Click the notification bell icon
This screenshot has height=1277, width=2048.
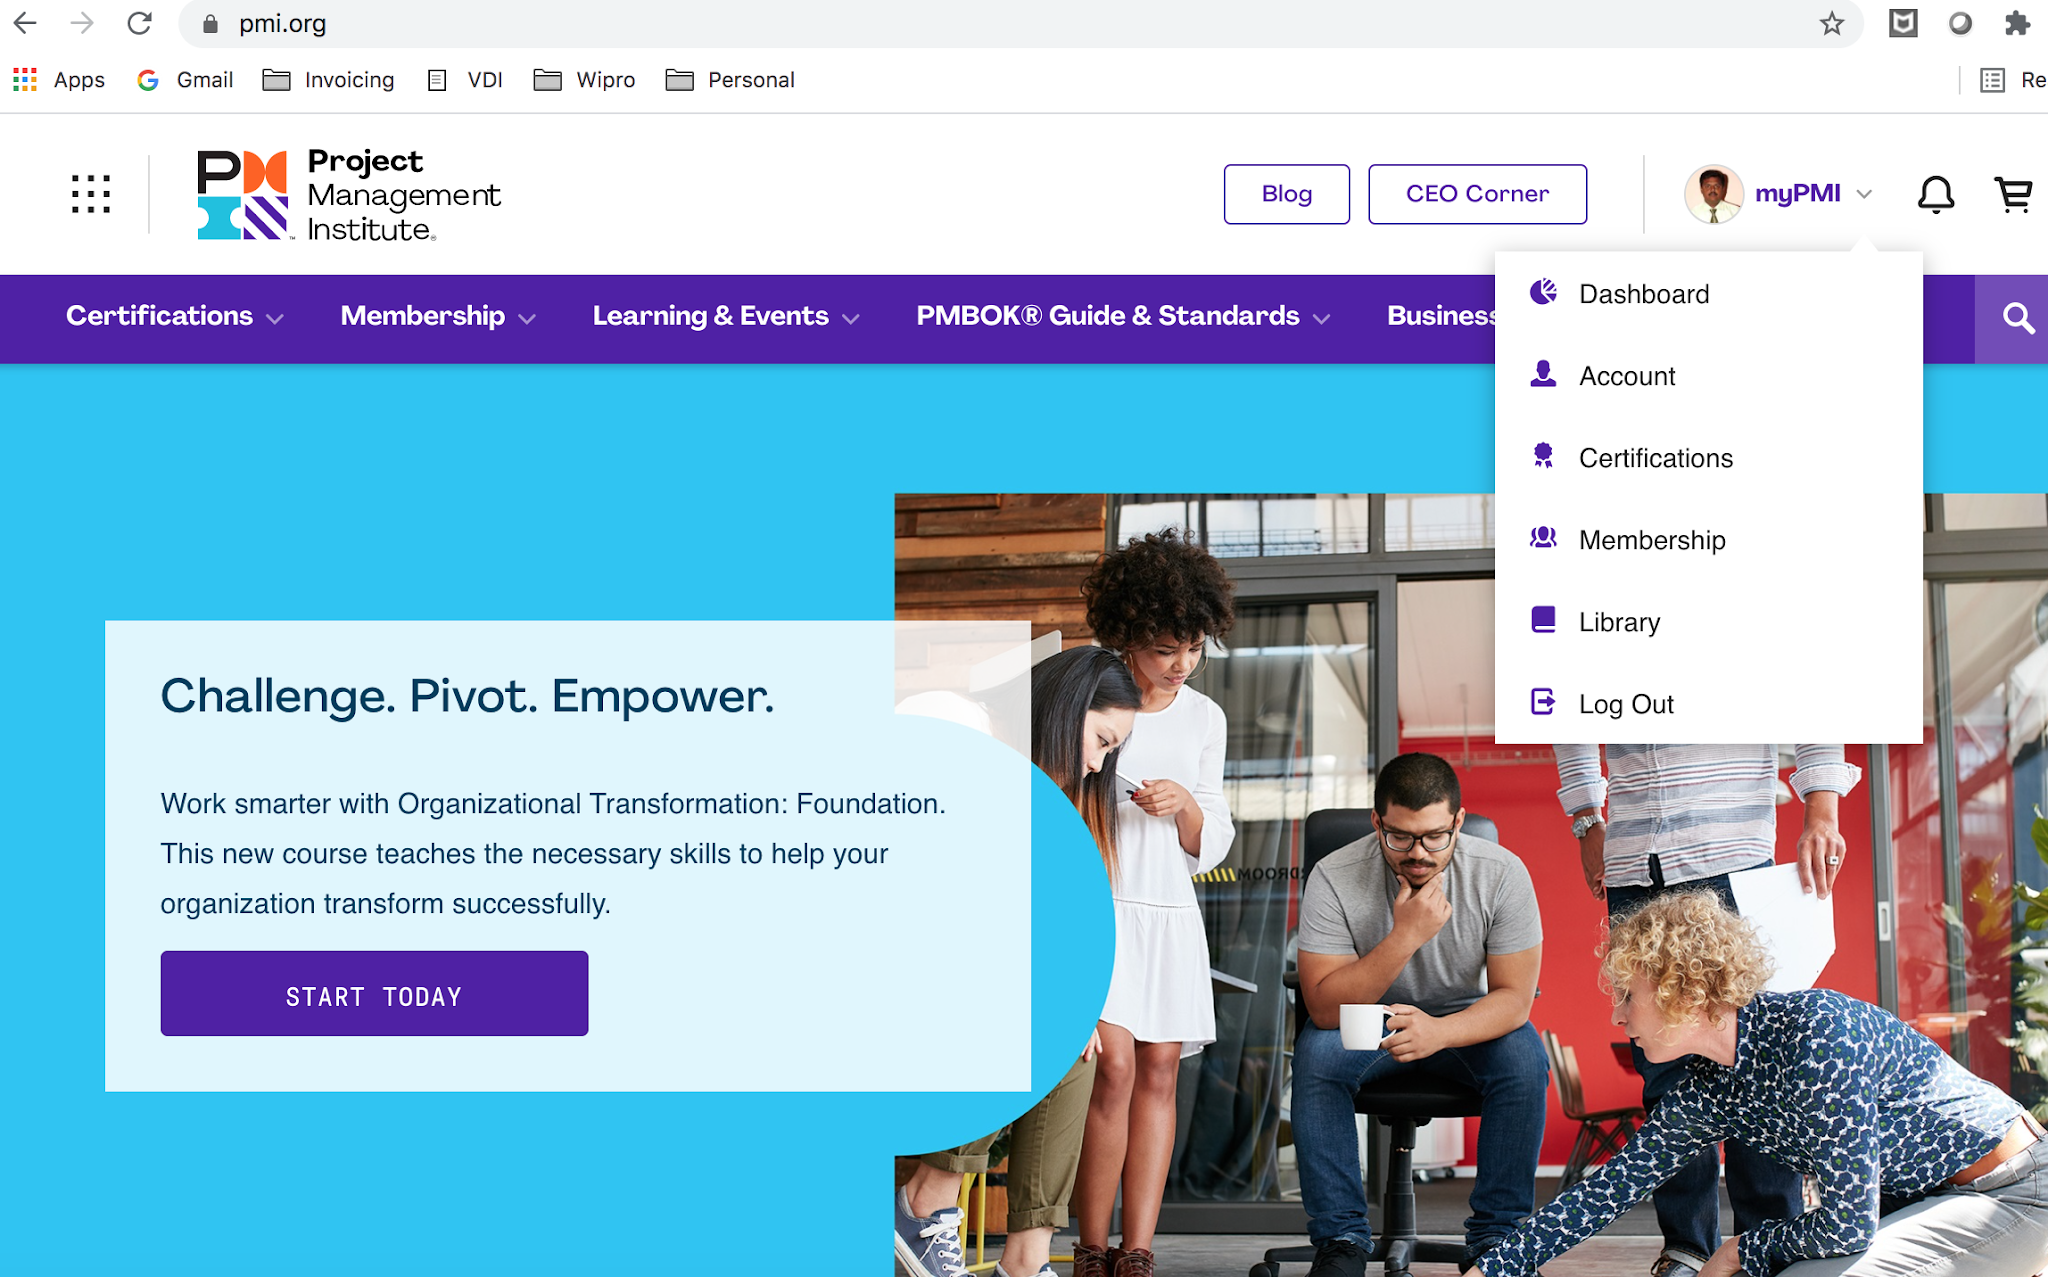(x=1935, y=194)
